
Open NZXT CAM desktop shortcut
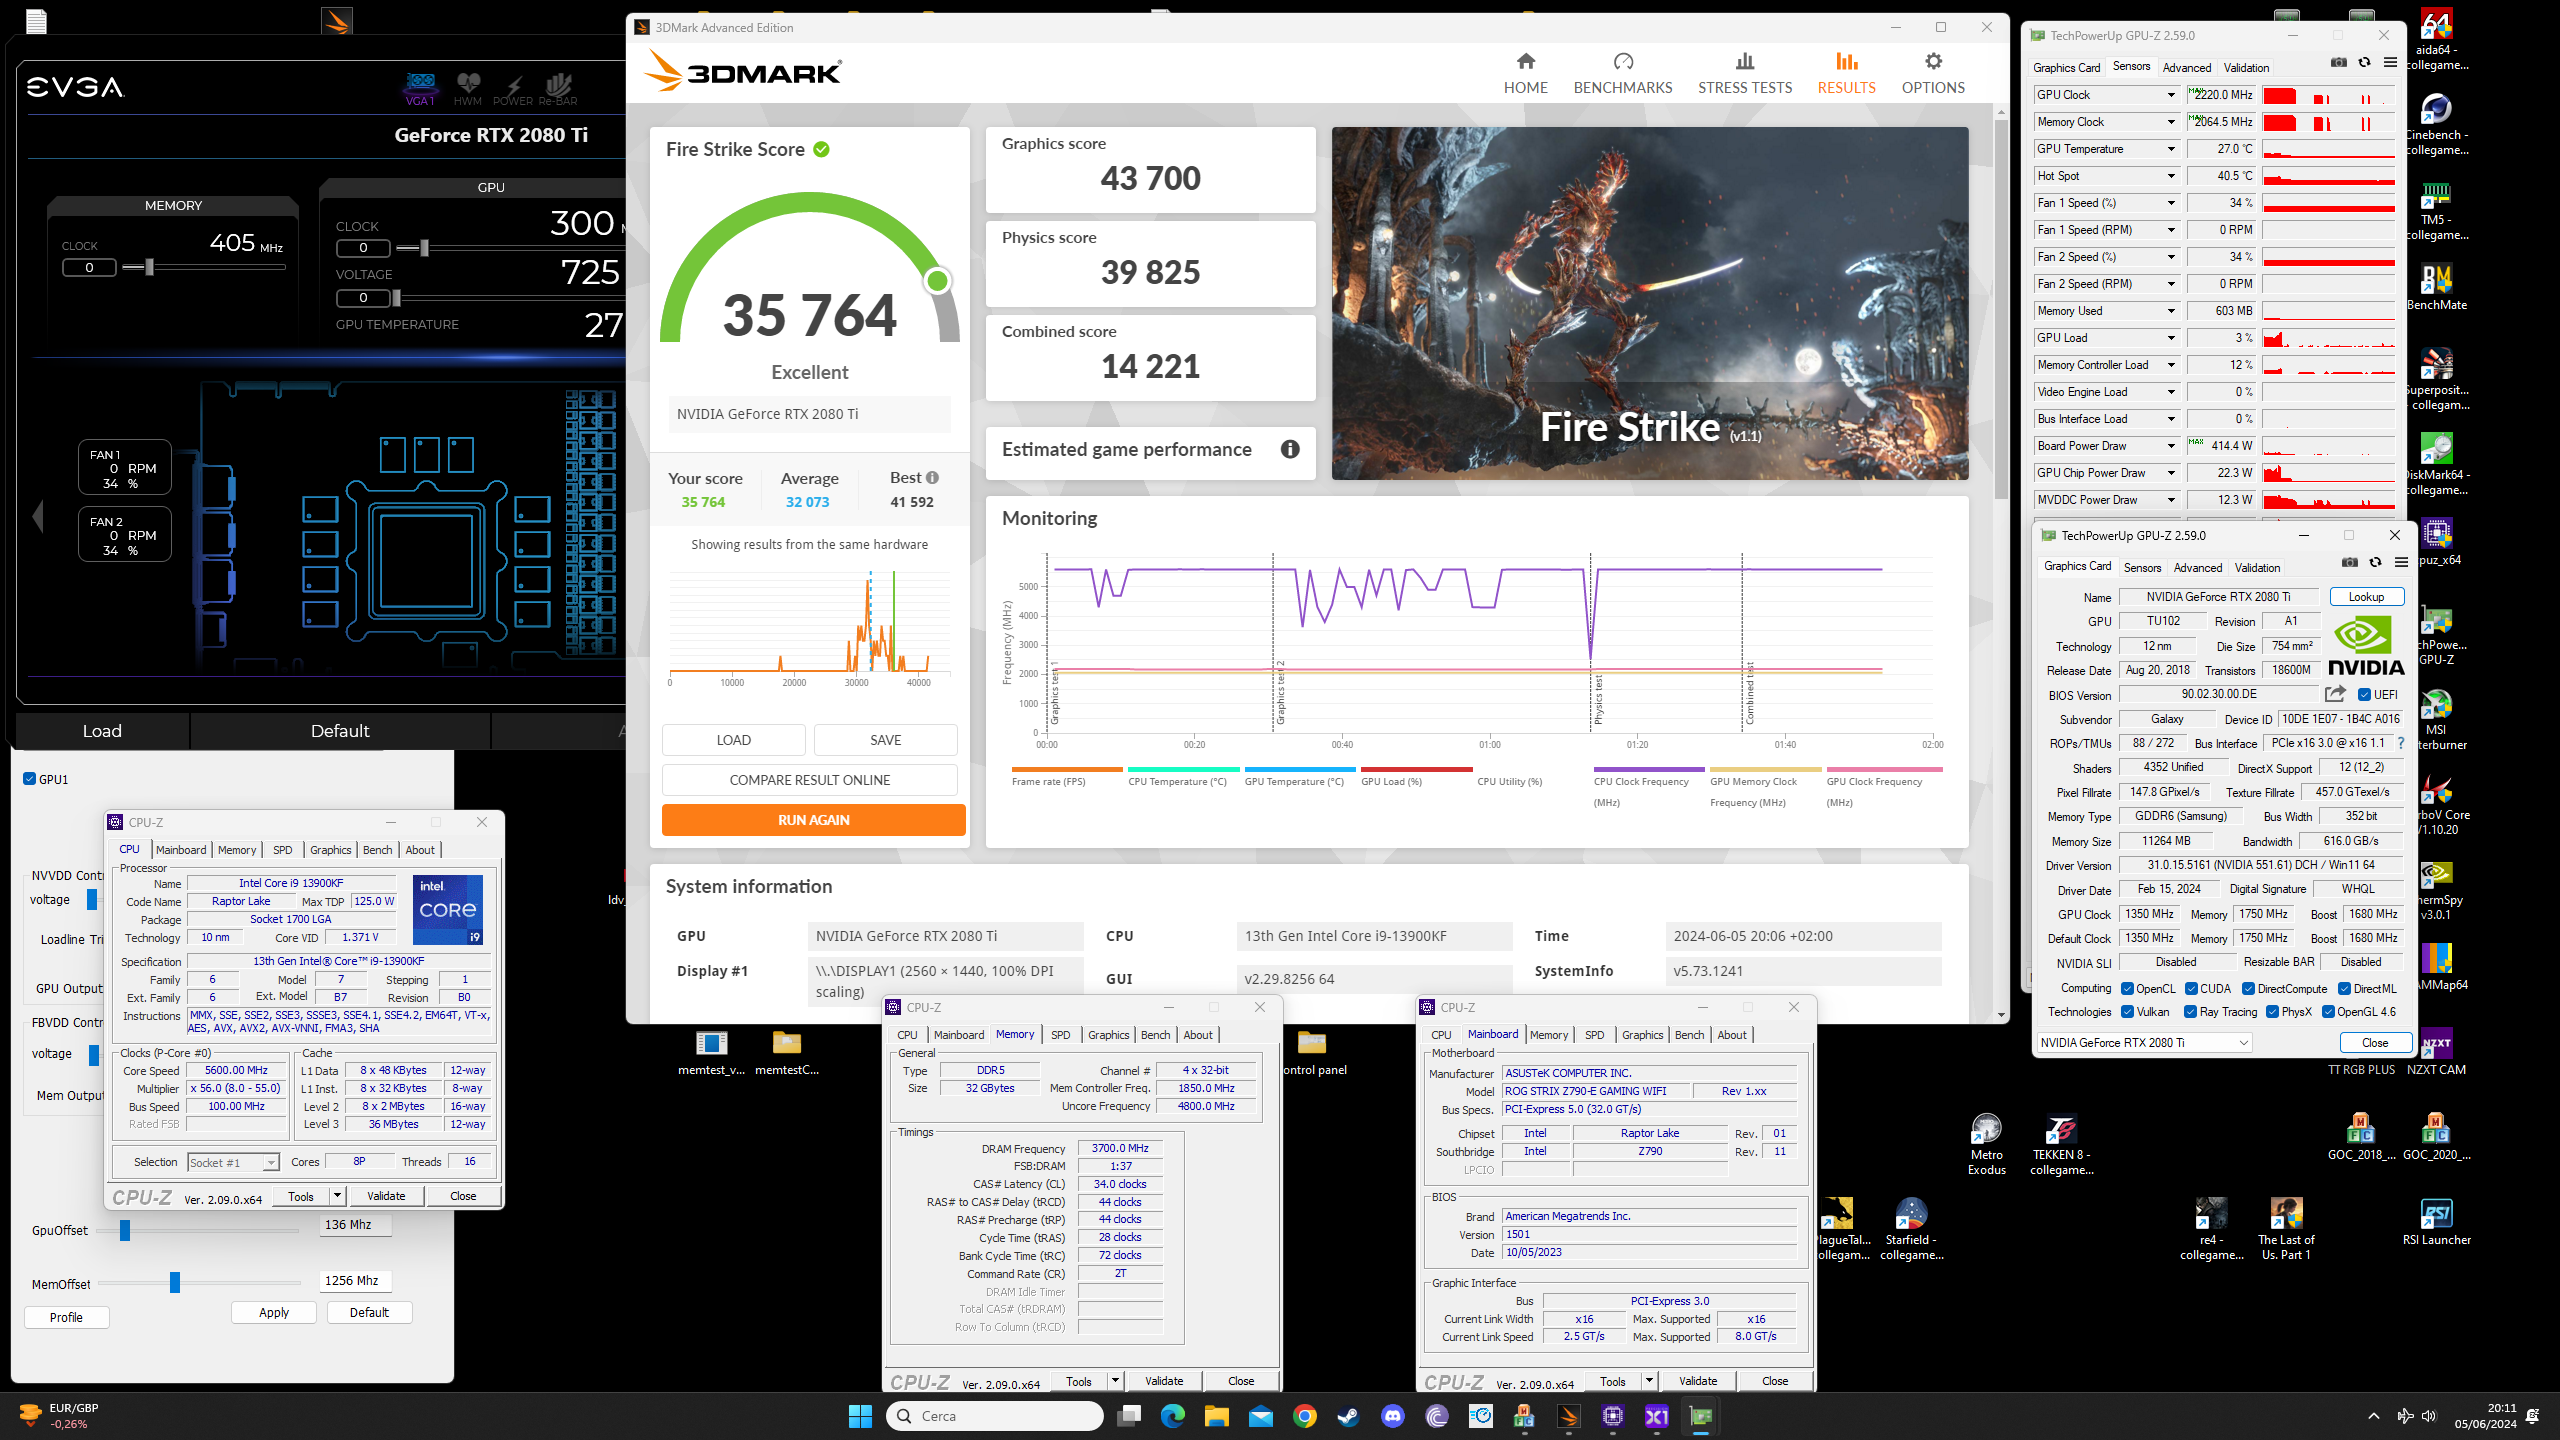coord(2436,1052)
